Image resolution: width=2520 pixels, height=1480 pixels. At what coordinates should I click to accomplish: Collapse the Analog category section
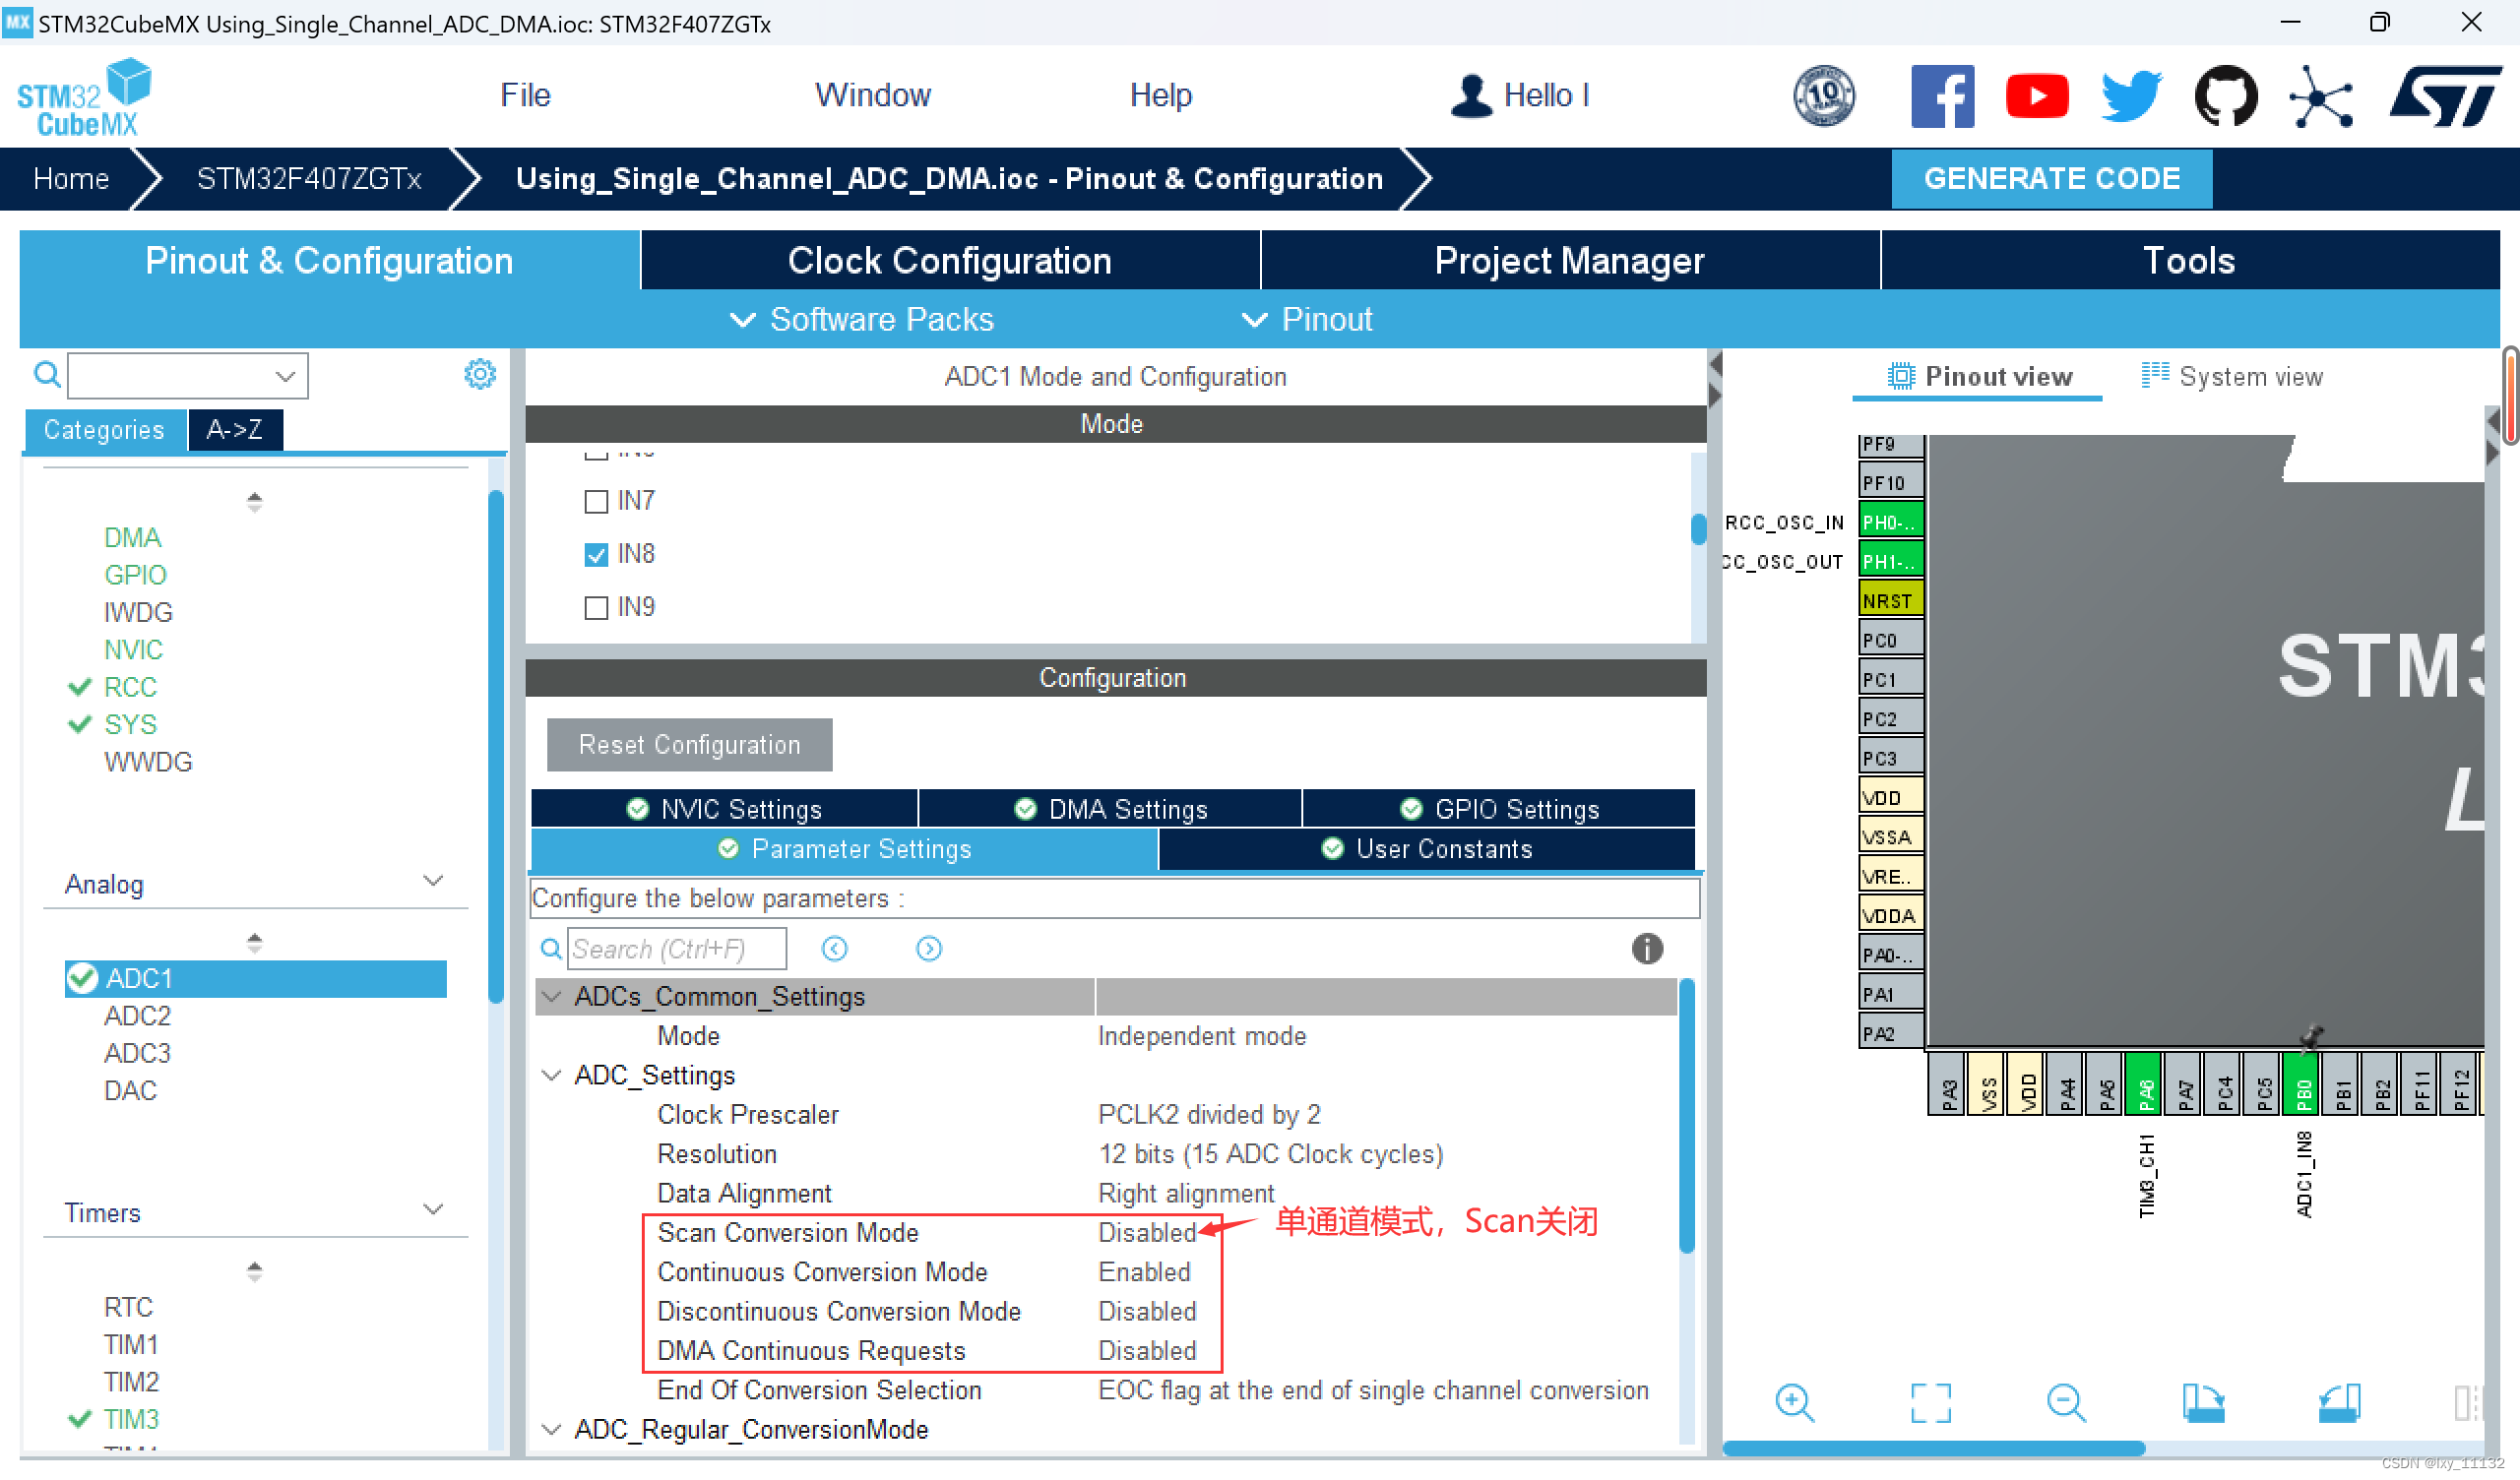click(x=433, y=881)
